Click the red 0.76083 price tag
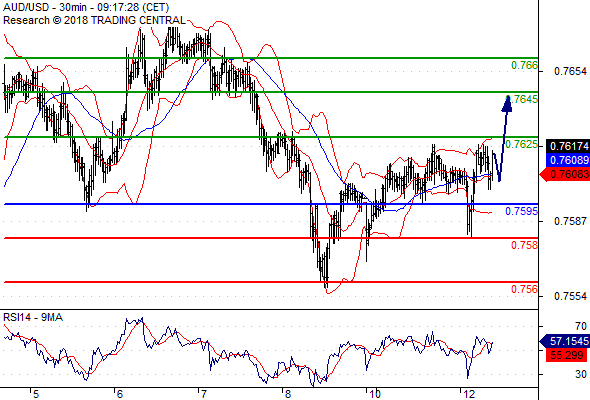This screenshot has width=590, height=400. (x=565, y=174)
